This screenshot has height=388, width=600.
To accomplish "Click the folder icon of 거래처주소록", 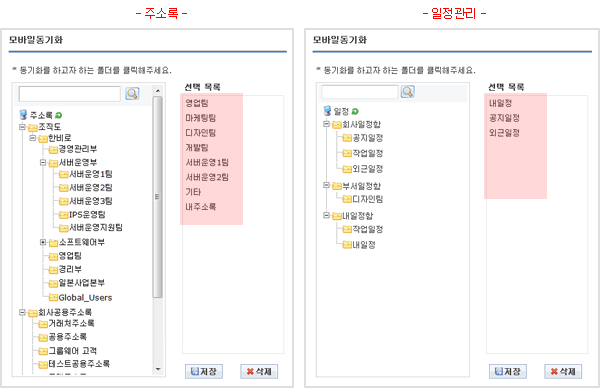I will [x=43, y=324].
